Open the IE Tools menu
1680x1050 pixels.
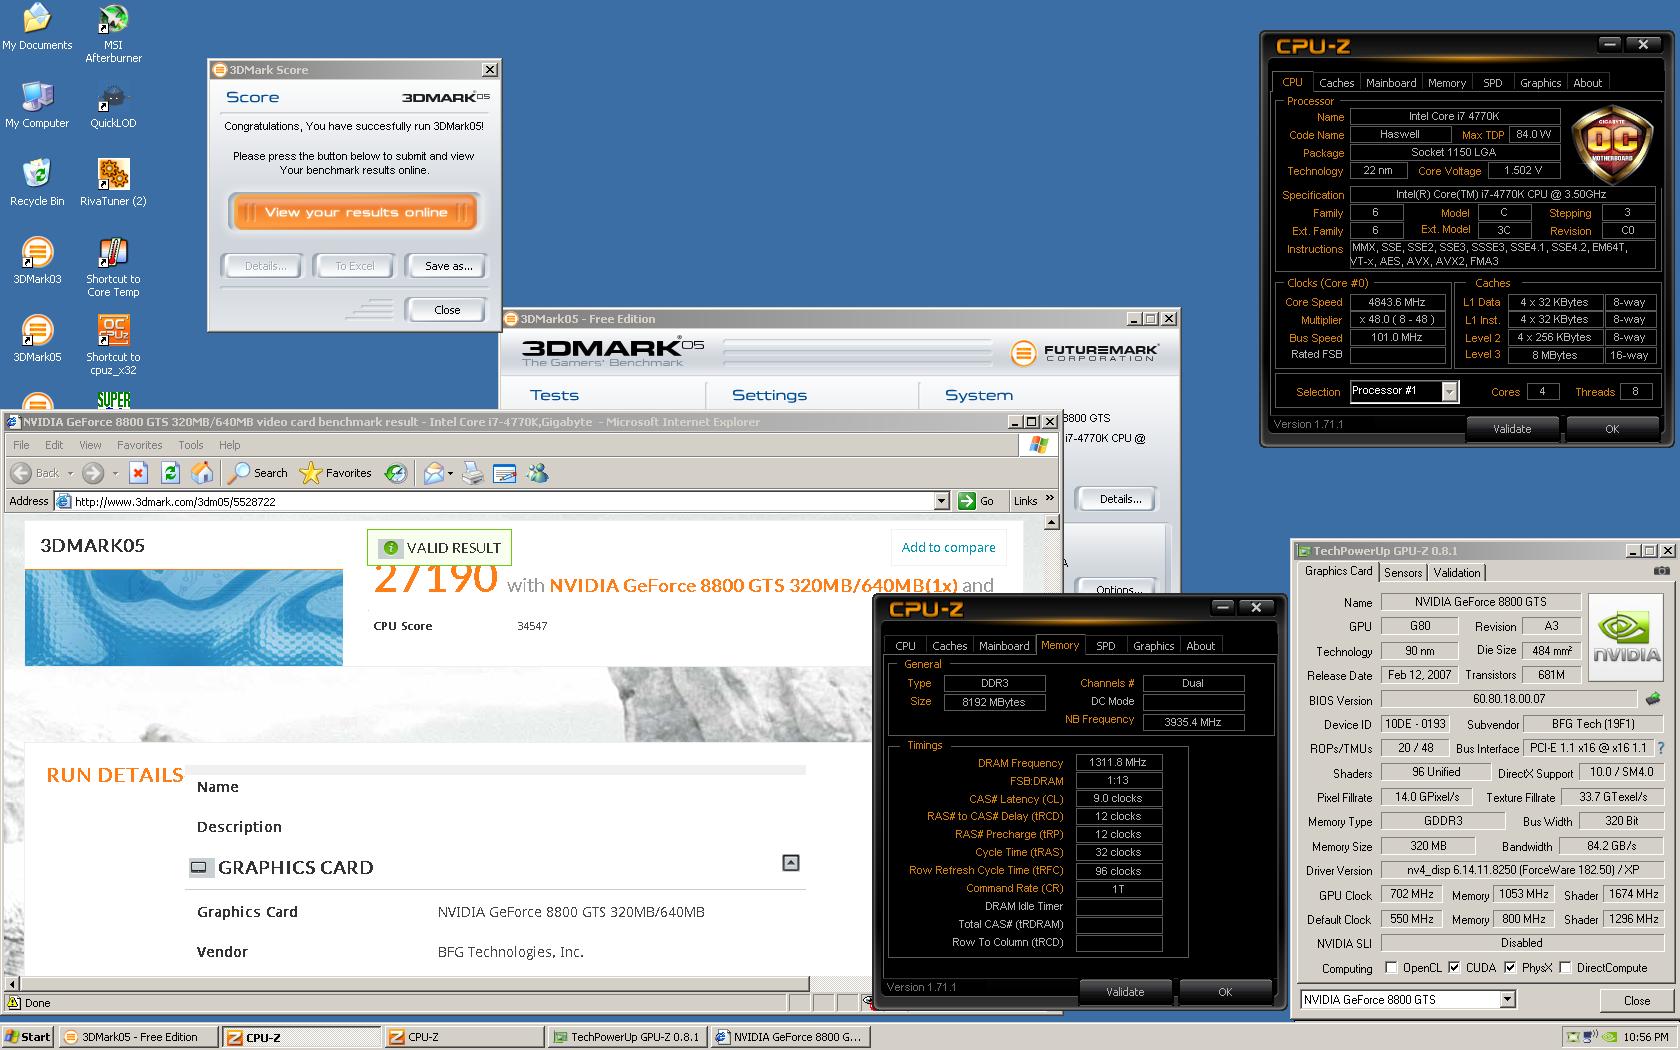[190, 445]
